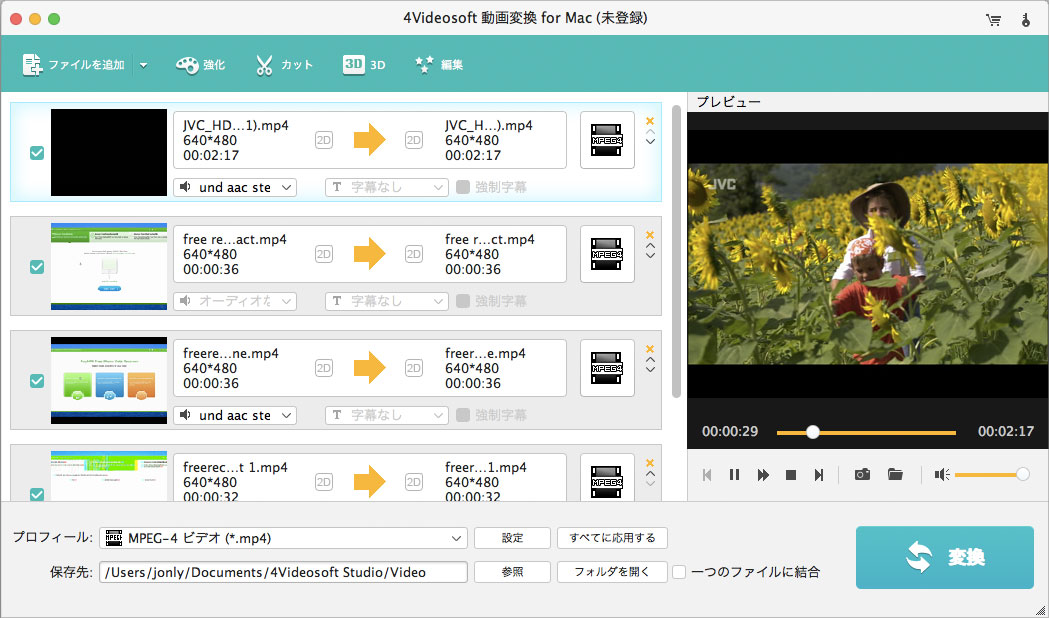This screenshot has width=1049, height=618.
Task: Open the 3D settings tool
Action: pos(364,64)
